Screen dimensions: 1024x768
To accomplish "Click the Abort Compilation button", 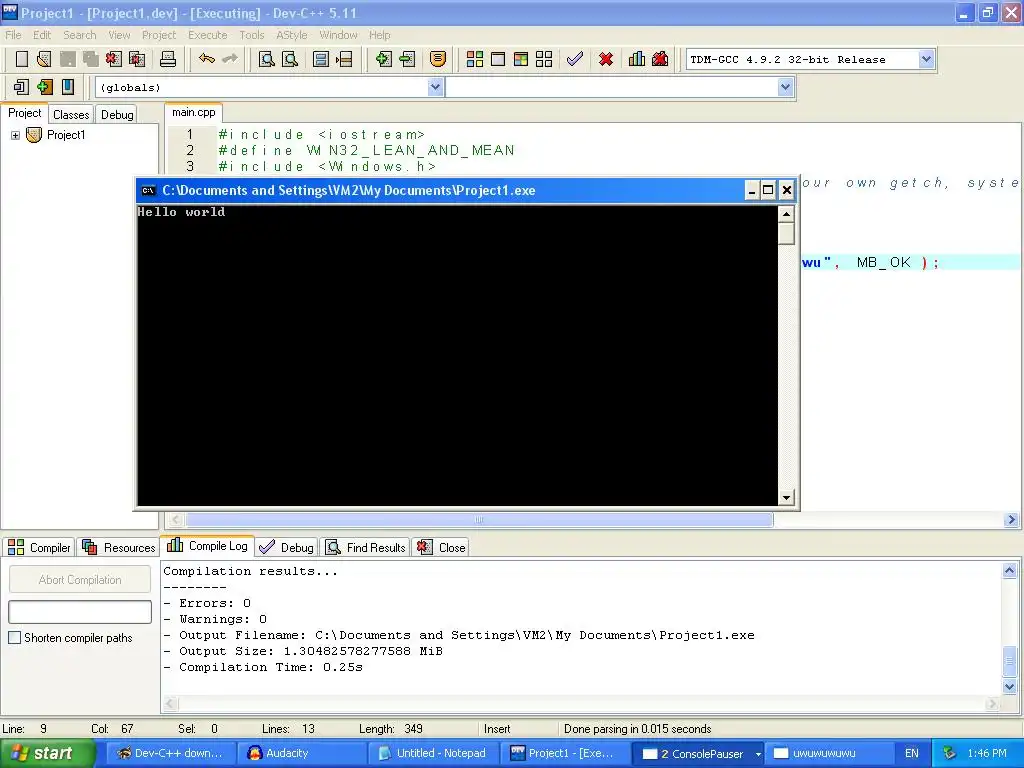I will [x=80, y=579].
